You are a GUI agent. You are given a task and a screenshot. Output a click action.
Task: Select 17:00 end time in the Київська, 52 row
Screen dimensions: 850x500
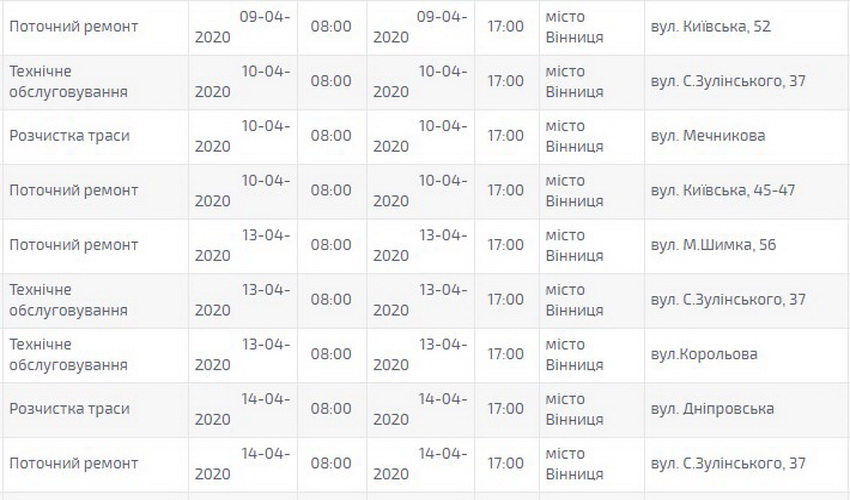point(505,26)
